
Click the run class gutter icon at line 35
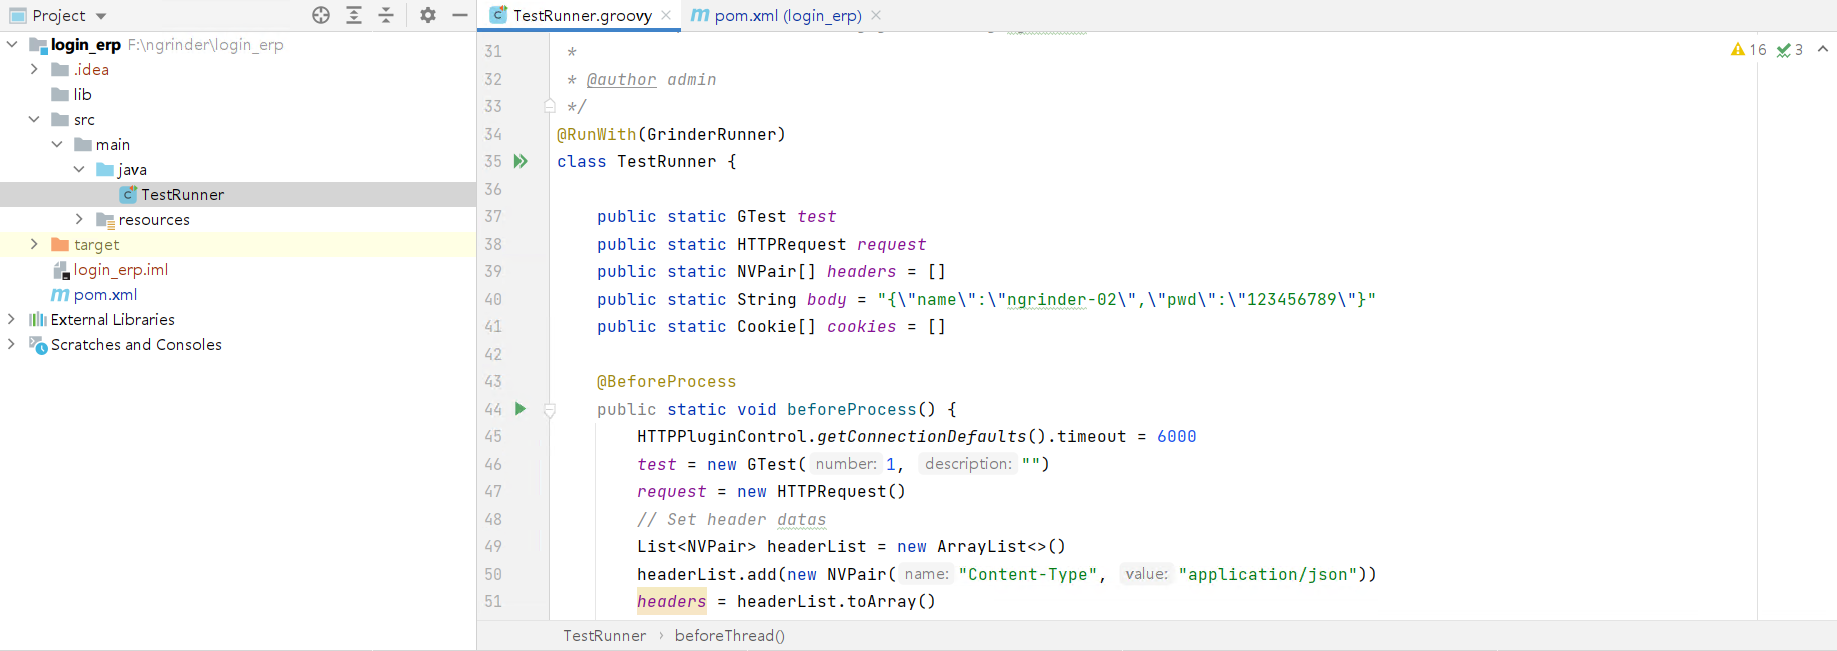[520, 161]
